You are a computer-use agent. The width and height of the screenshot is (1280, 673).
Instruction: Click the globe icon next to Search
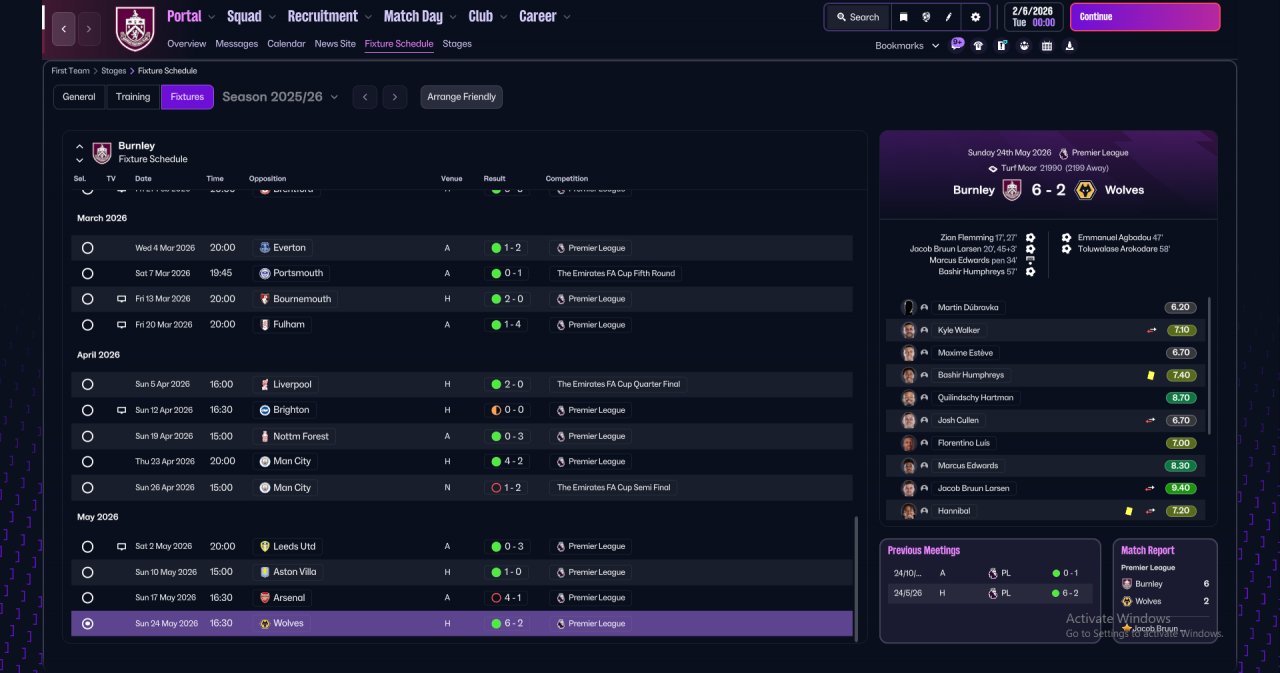(x=927, y=17)
